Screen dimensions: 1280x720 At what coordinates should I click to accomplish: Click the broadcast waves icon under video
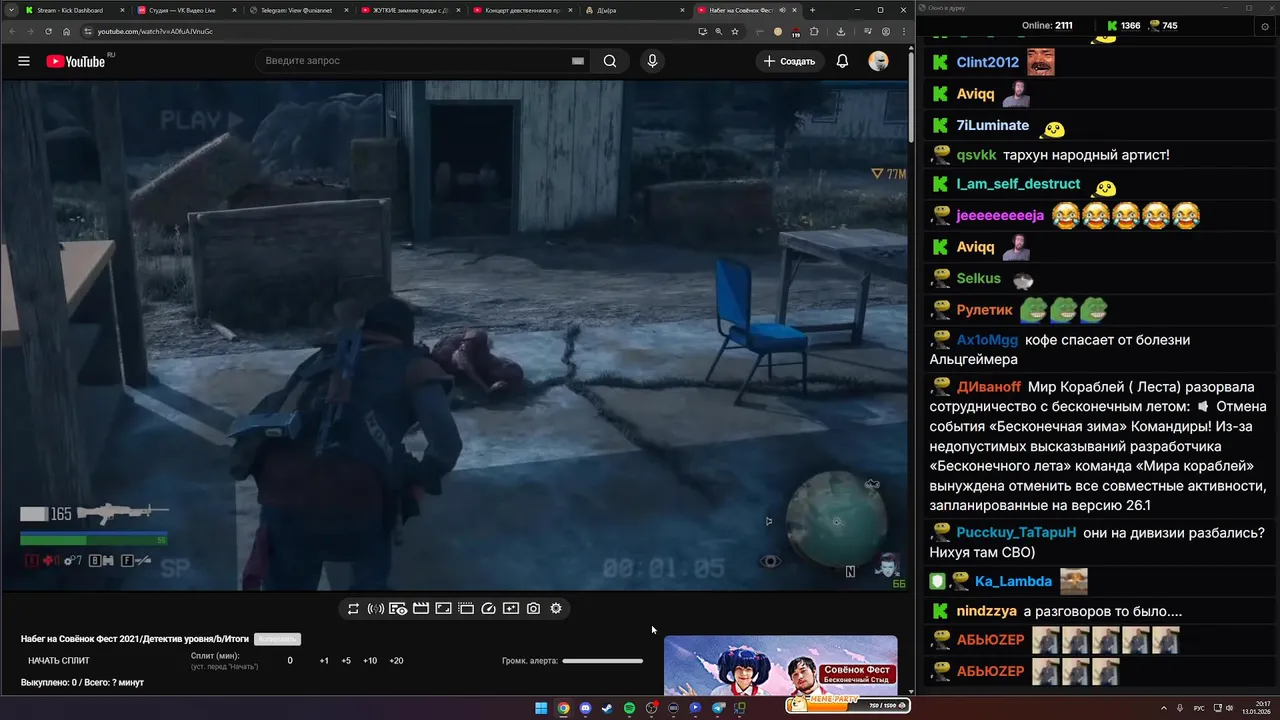click(376, 608)
